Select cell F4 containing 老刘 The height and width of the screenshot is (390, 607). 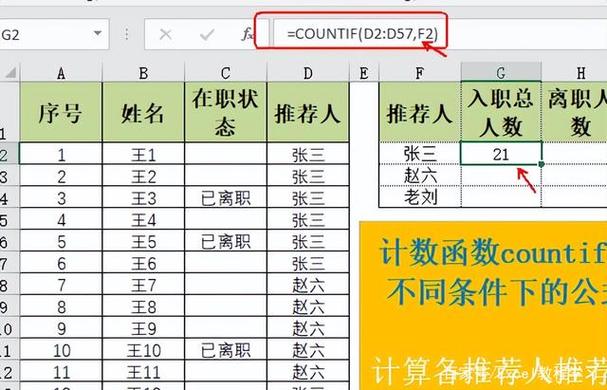(x=420, y=197)
